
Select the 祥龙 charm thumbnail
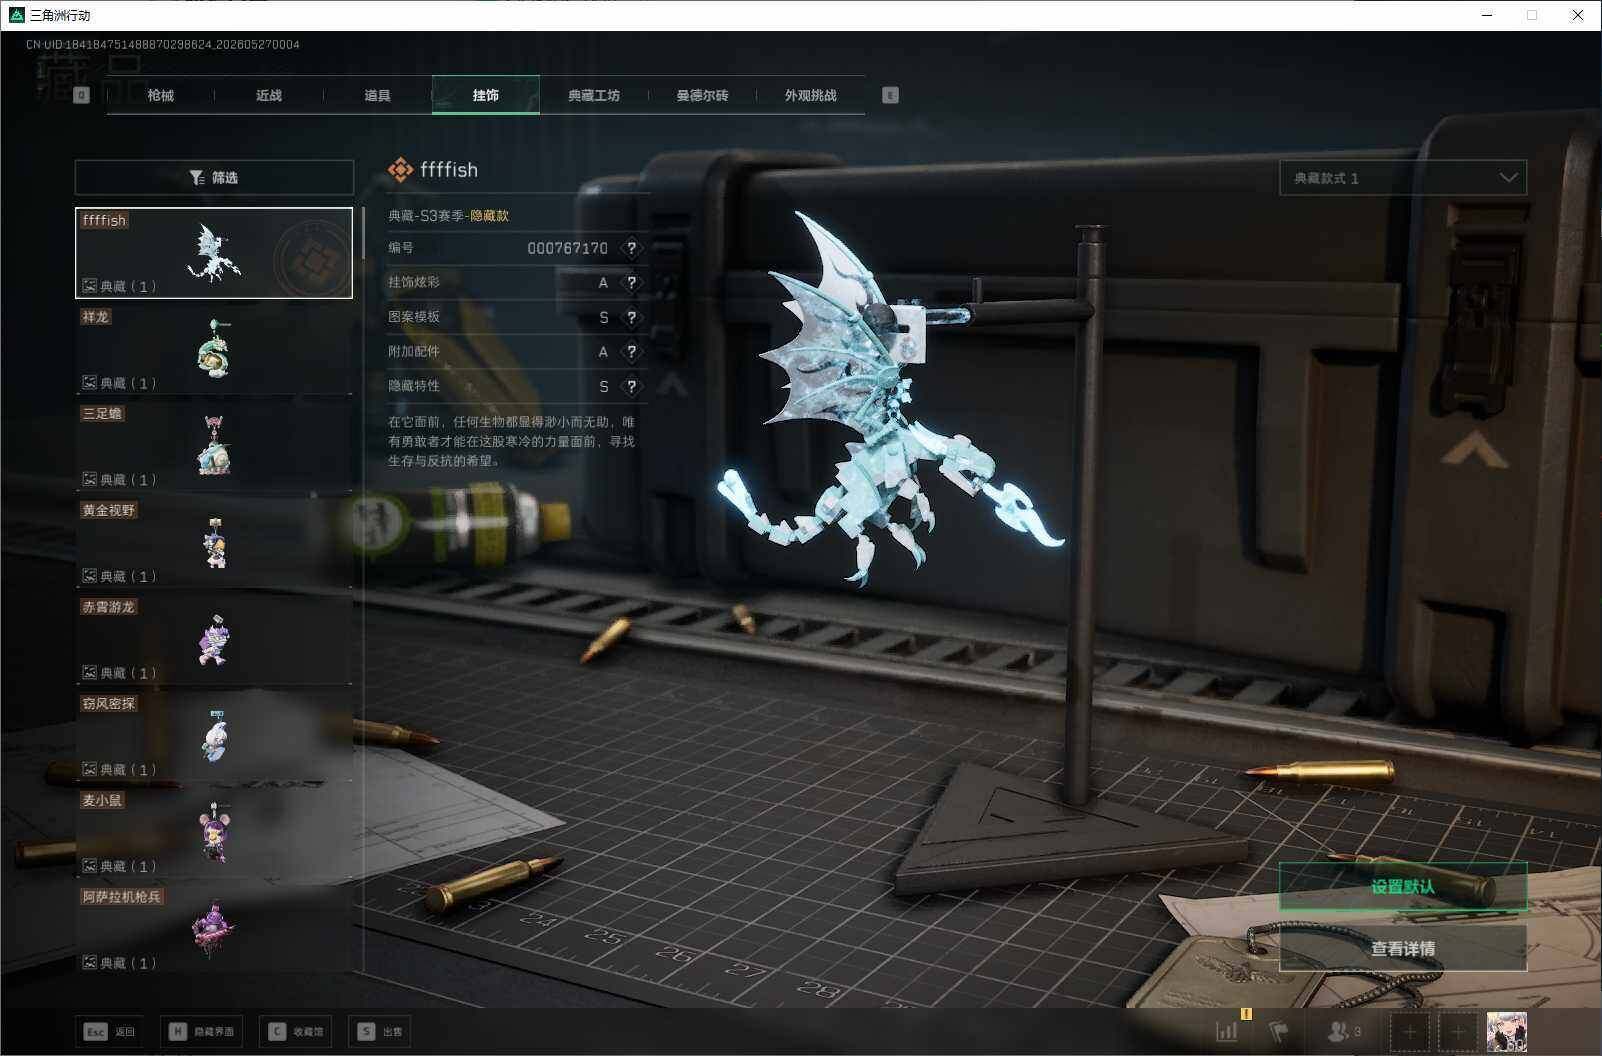point(214,349)
